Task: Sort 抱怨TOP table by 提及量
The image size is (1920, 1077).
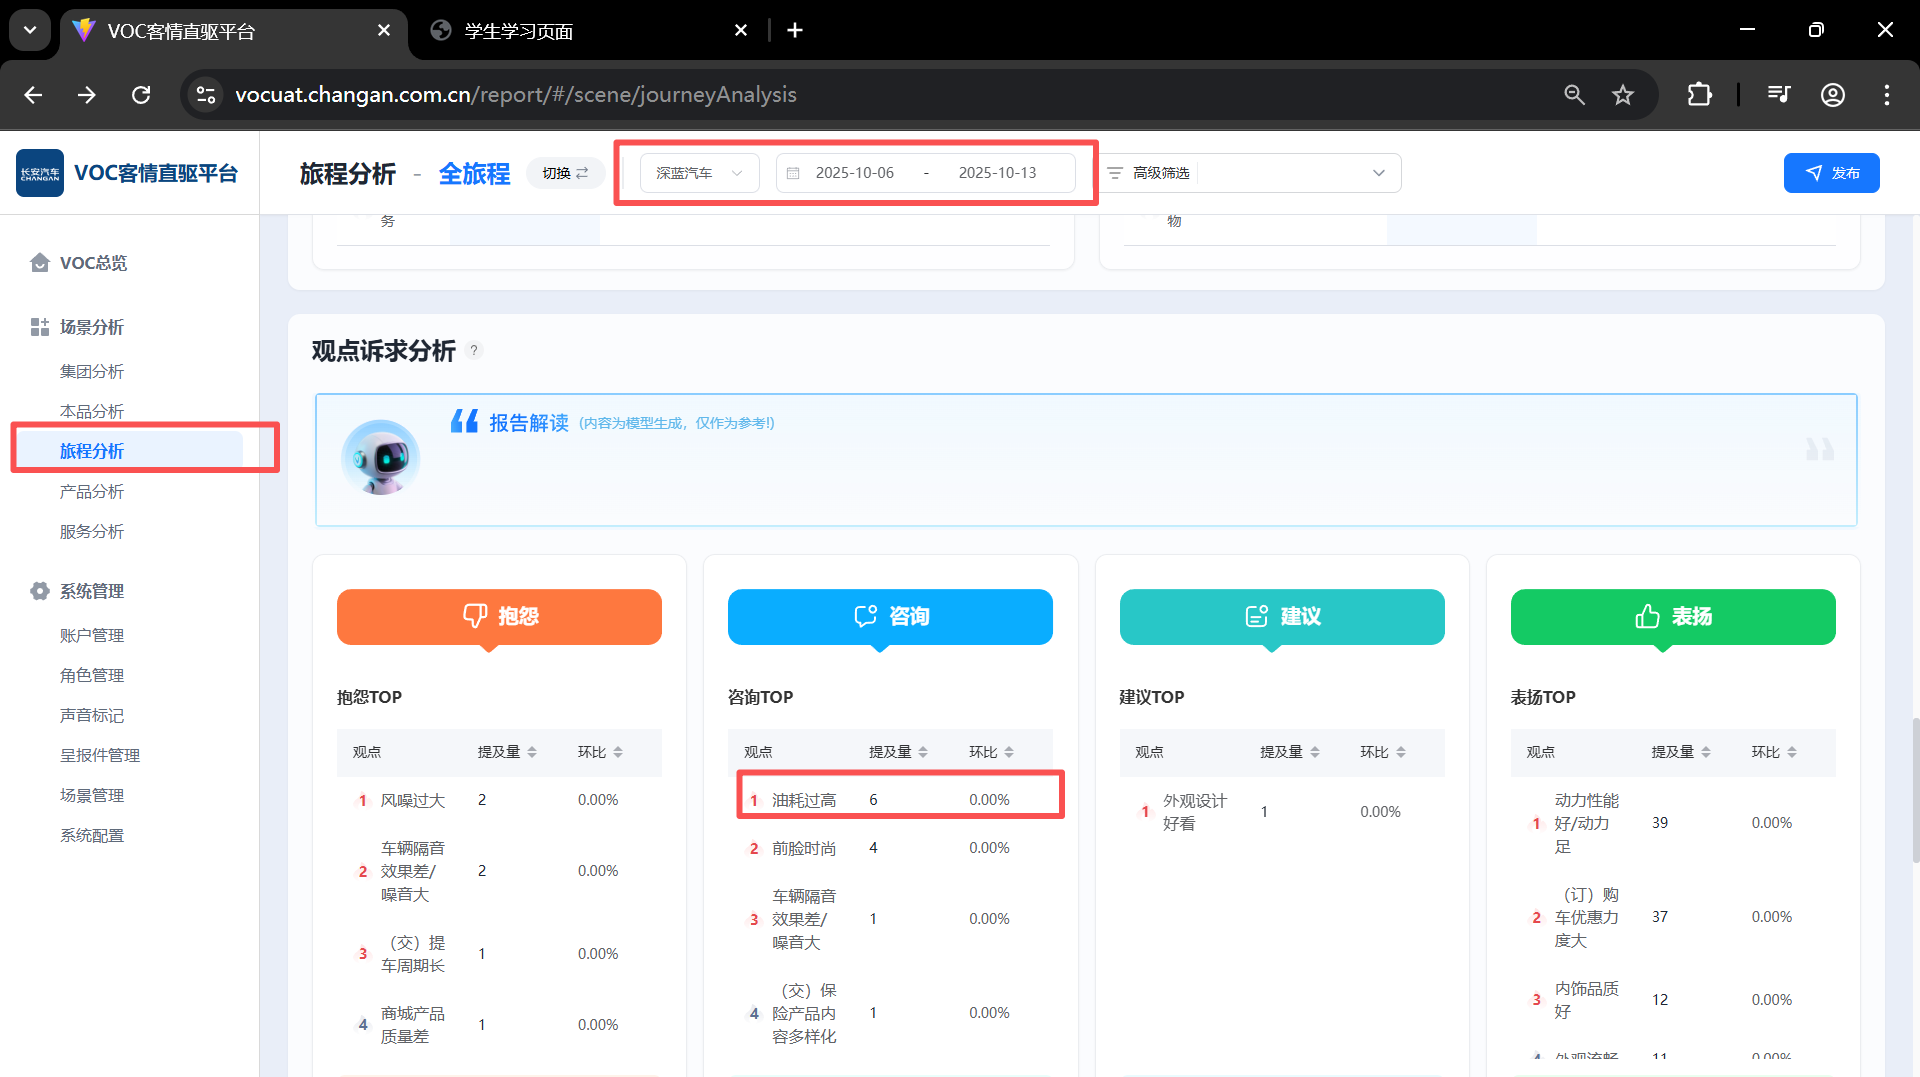Action: tap(532, 752)
